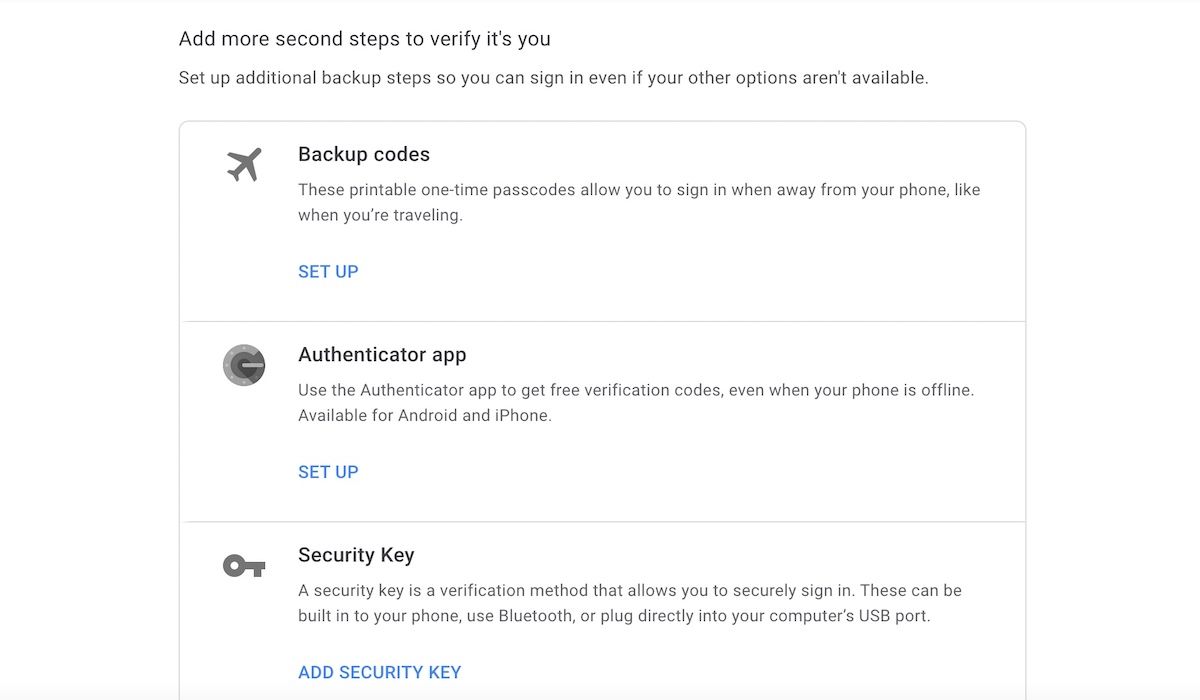Click the "Use the Authenticator app" text line
The height and width of the screenshot is (700, 1200).
point(636,390)
